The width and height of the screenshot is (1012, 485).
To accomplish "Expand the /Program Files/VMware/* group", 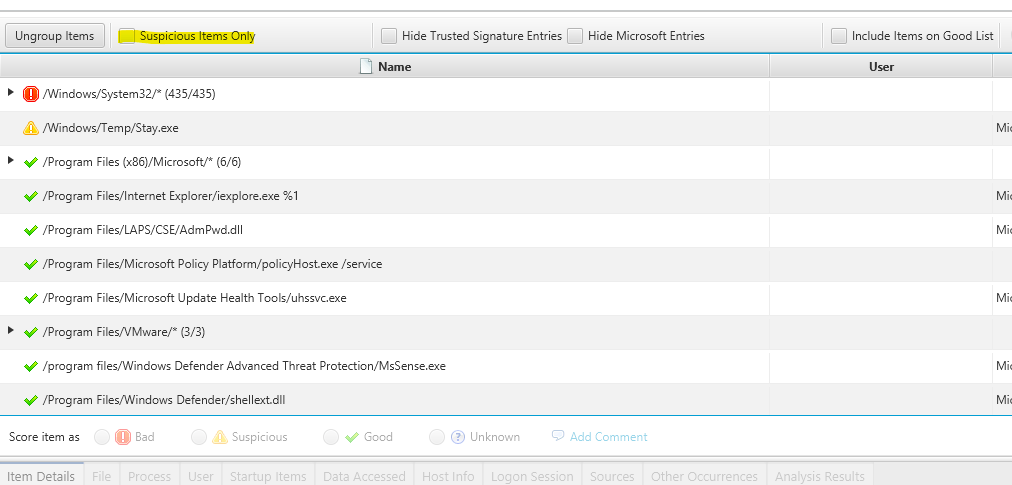I will click(x=11, y=331).
